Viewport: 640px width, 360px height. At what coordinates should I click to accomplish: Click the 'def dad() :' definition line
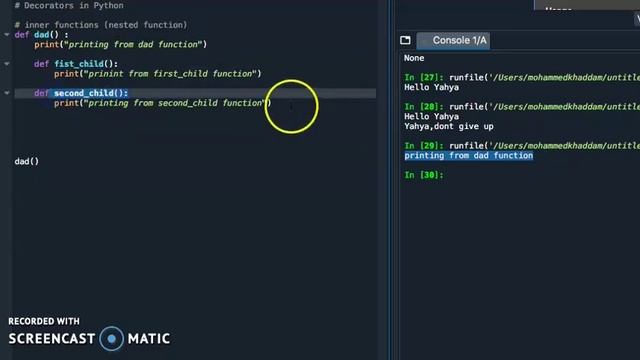click(41, 35)
